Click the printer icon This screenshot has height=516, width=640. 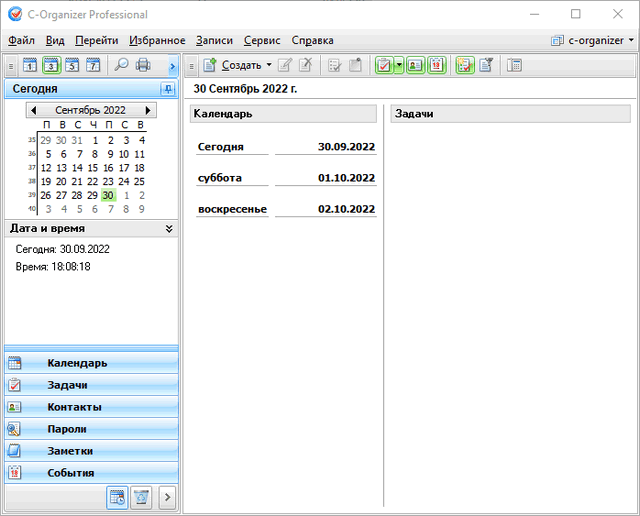tap(143, 66)
